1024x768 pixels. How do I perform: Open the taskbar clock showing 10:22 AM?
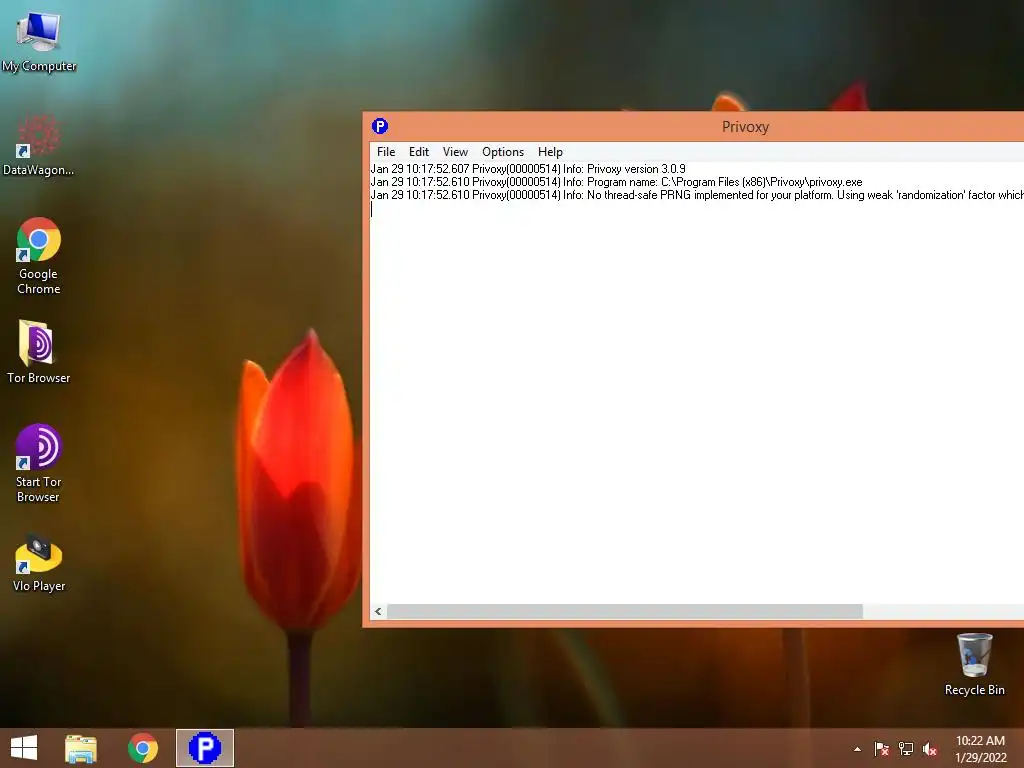coord(980,749)
